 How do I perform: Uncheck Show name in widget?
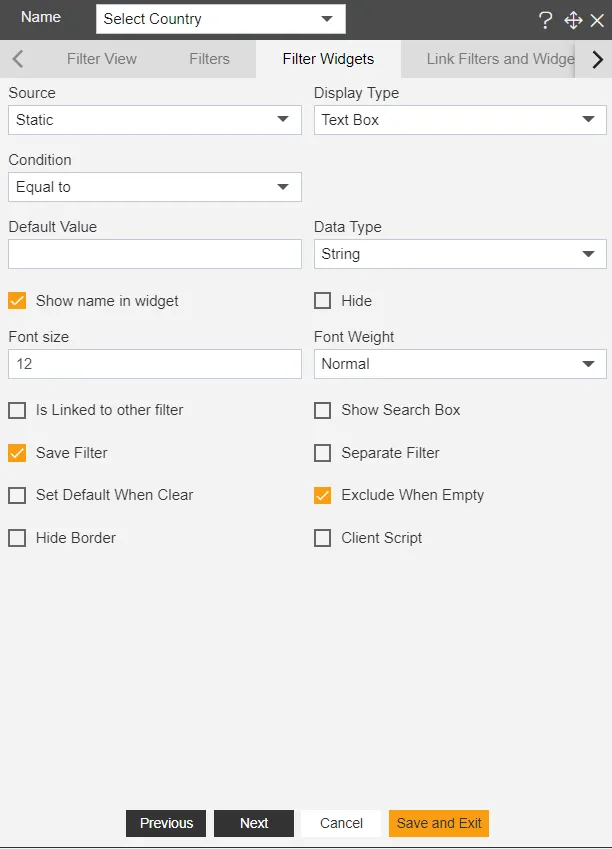coord(17,300)
